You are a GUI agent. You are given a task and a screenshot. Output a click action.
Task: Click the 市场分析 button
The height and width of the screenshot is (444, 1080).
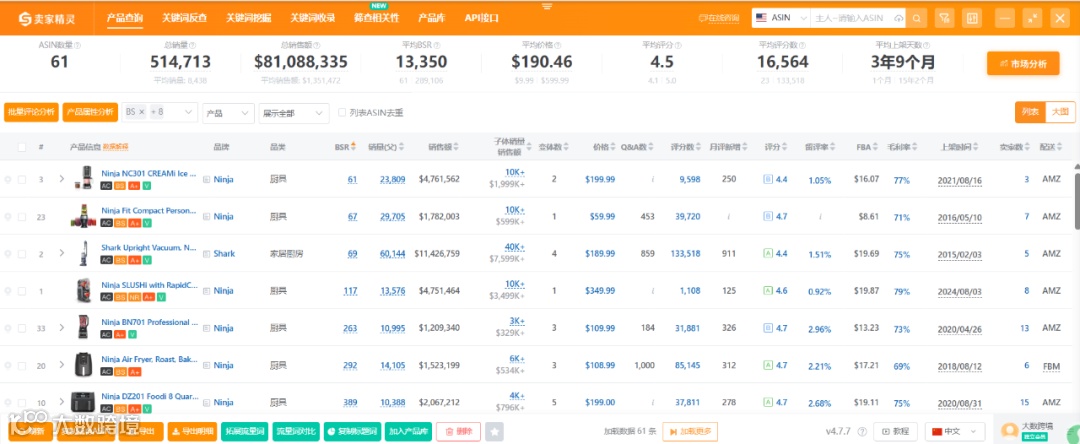click(x=1022, y=63)
